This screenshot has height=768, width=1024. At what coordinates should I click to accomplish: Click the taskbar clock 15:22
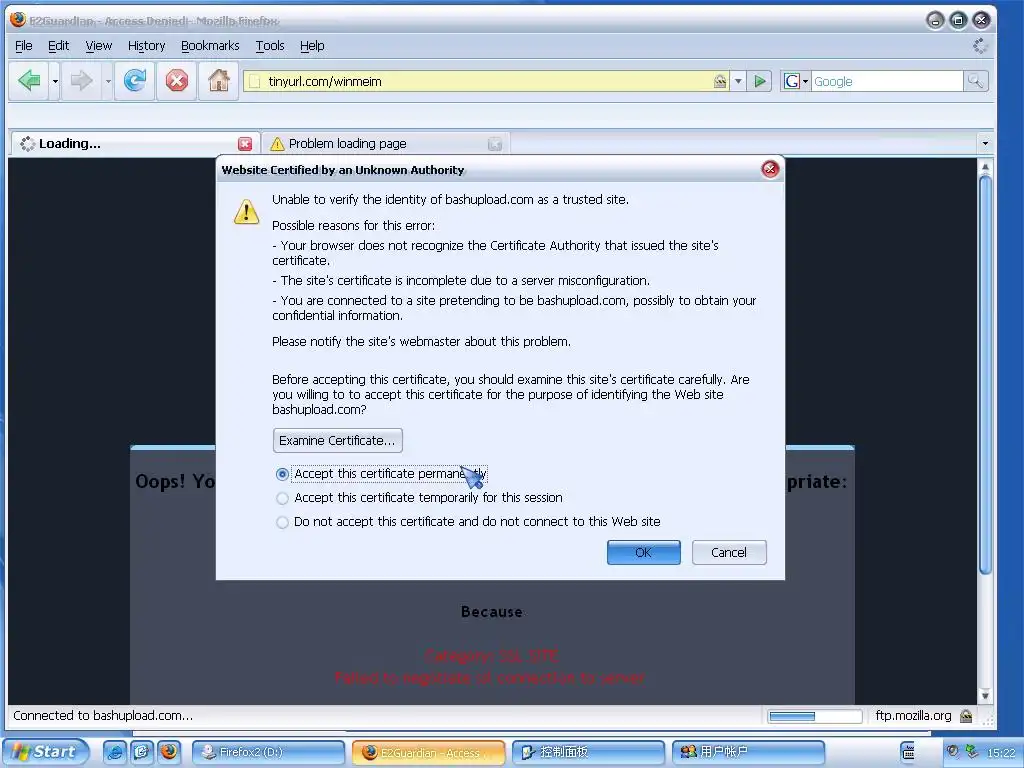(1001, 753)
